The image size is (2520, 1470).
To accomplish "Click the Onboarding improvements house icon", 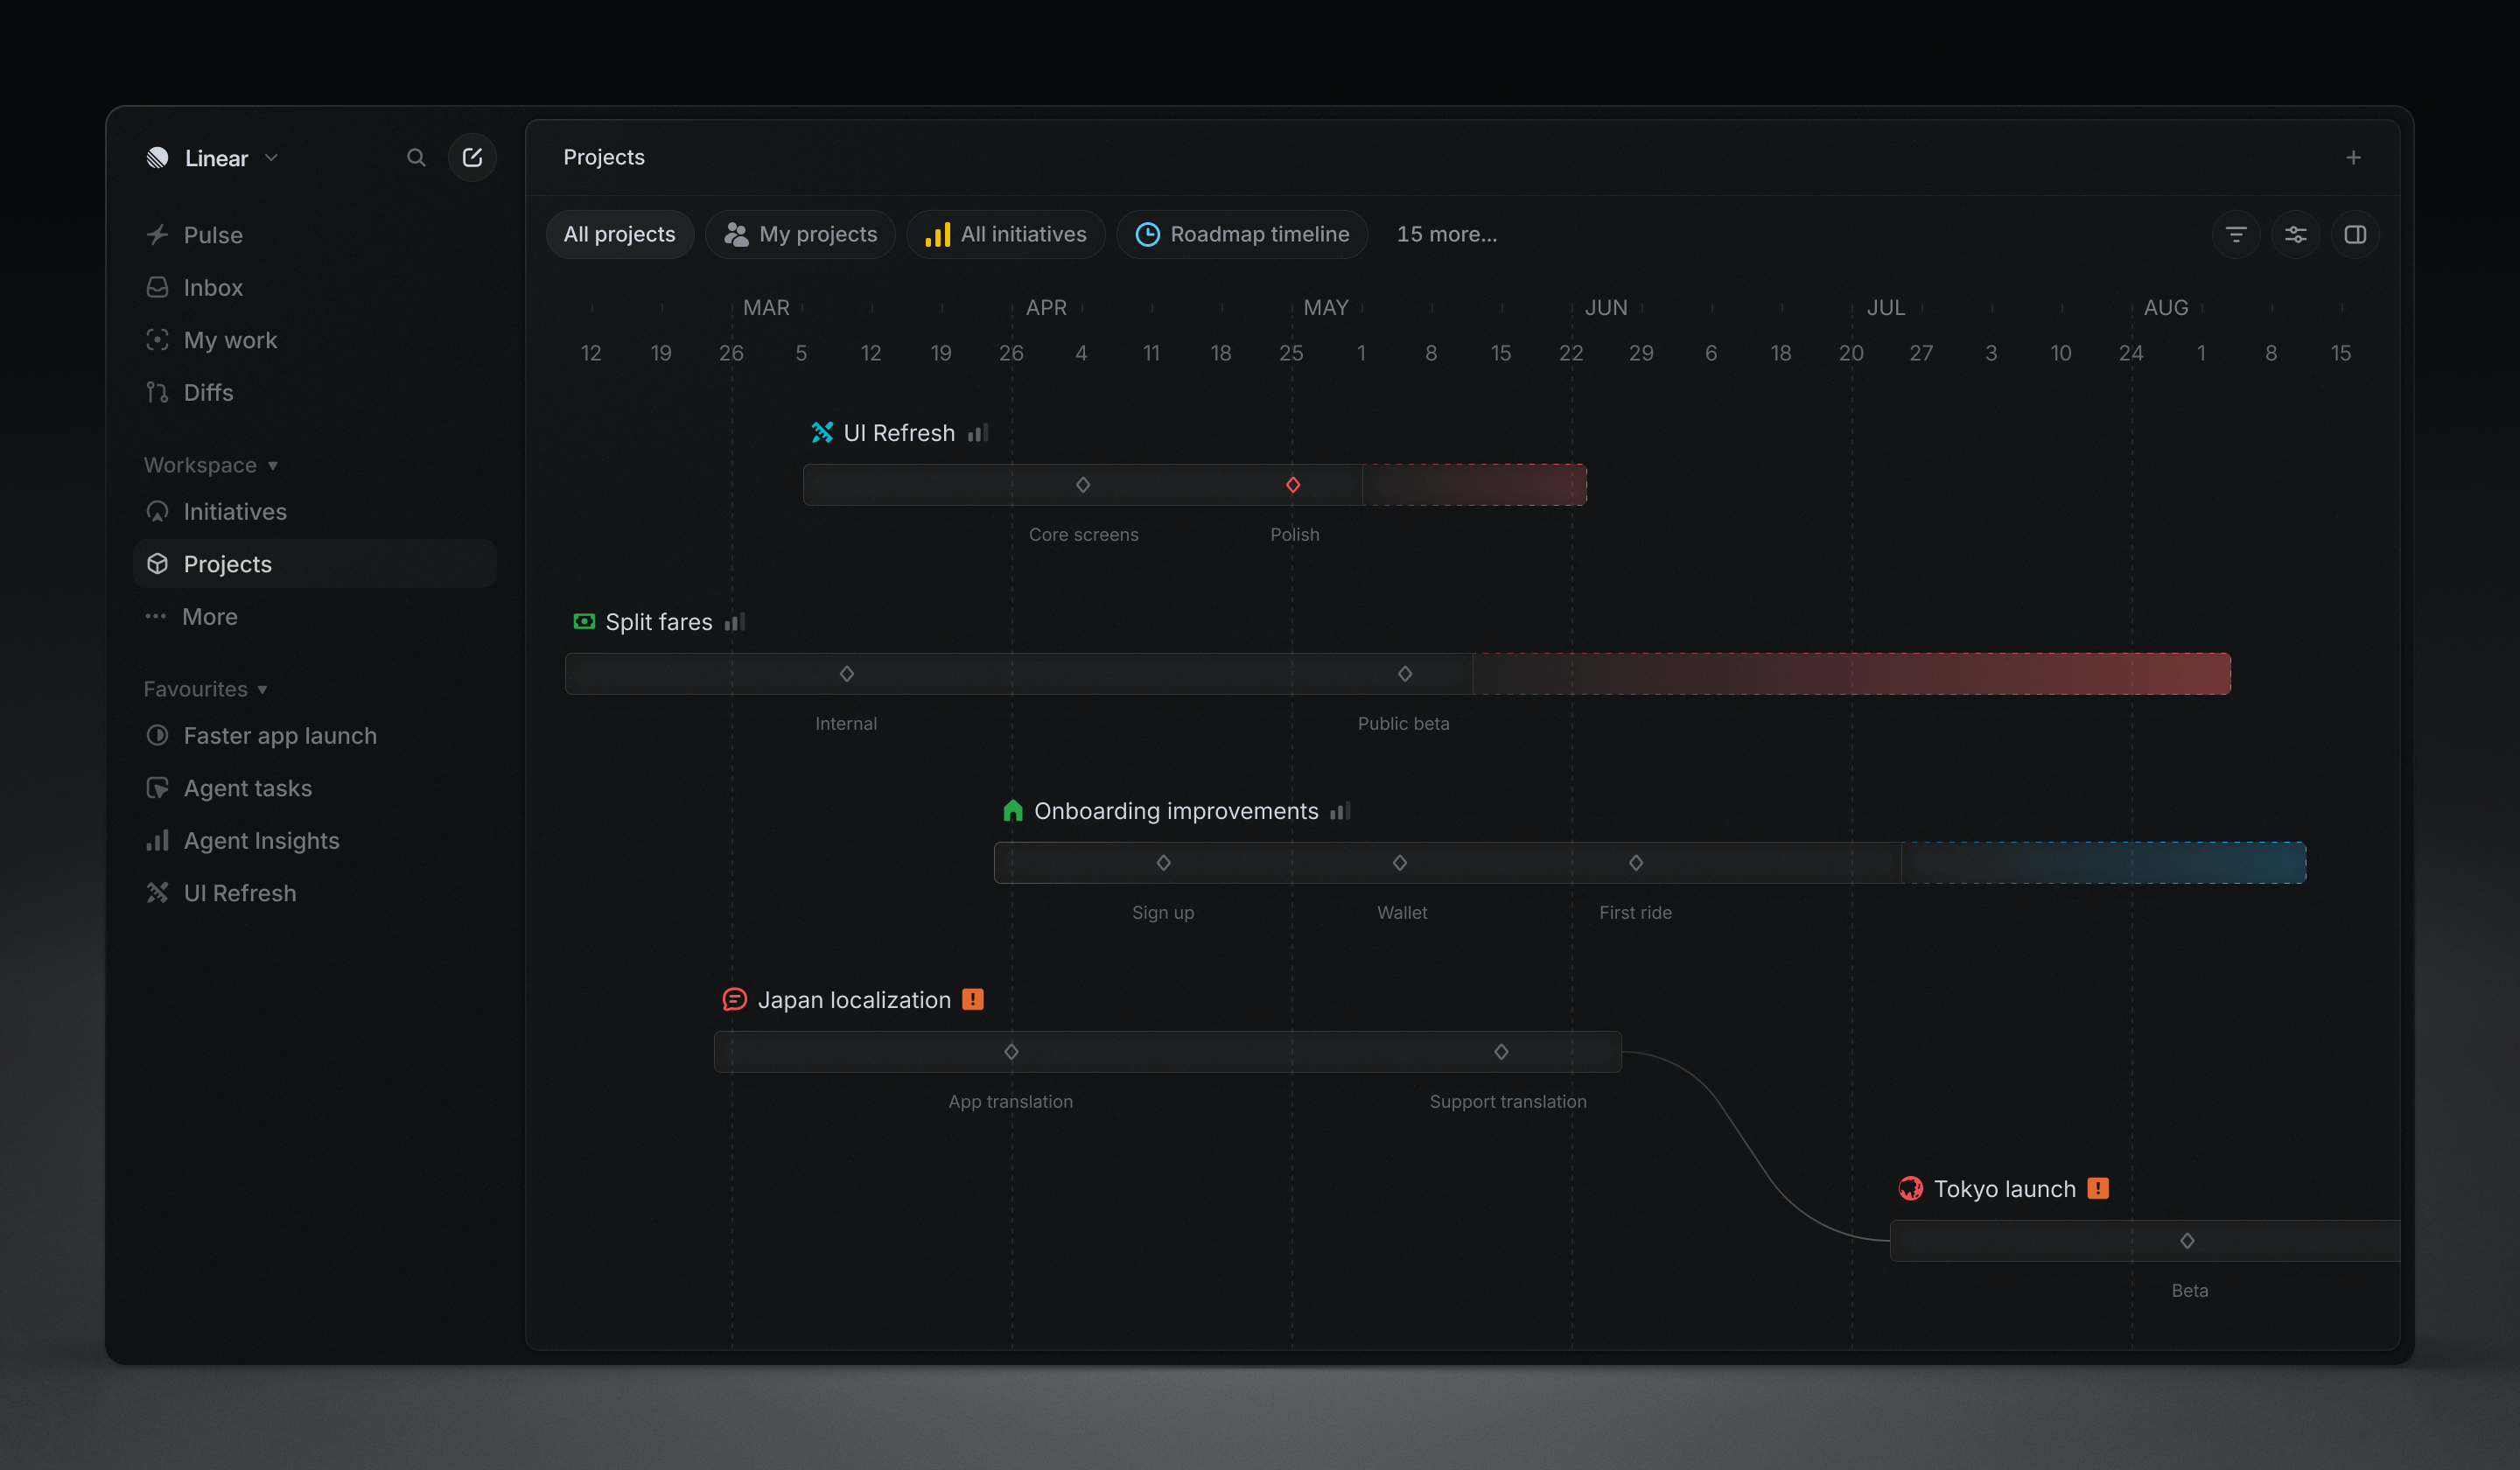I will coord(1012,810).
